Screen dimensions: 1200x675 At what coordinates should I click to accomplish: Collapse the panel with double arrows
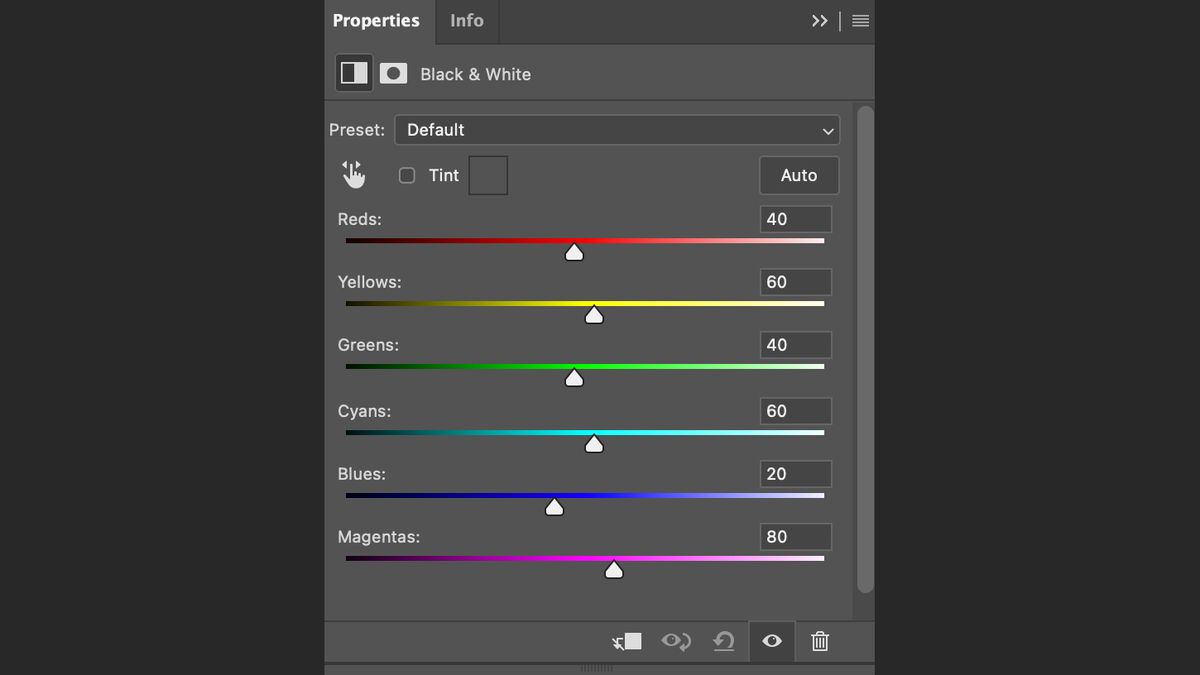[820, 21]
